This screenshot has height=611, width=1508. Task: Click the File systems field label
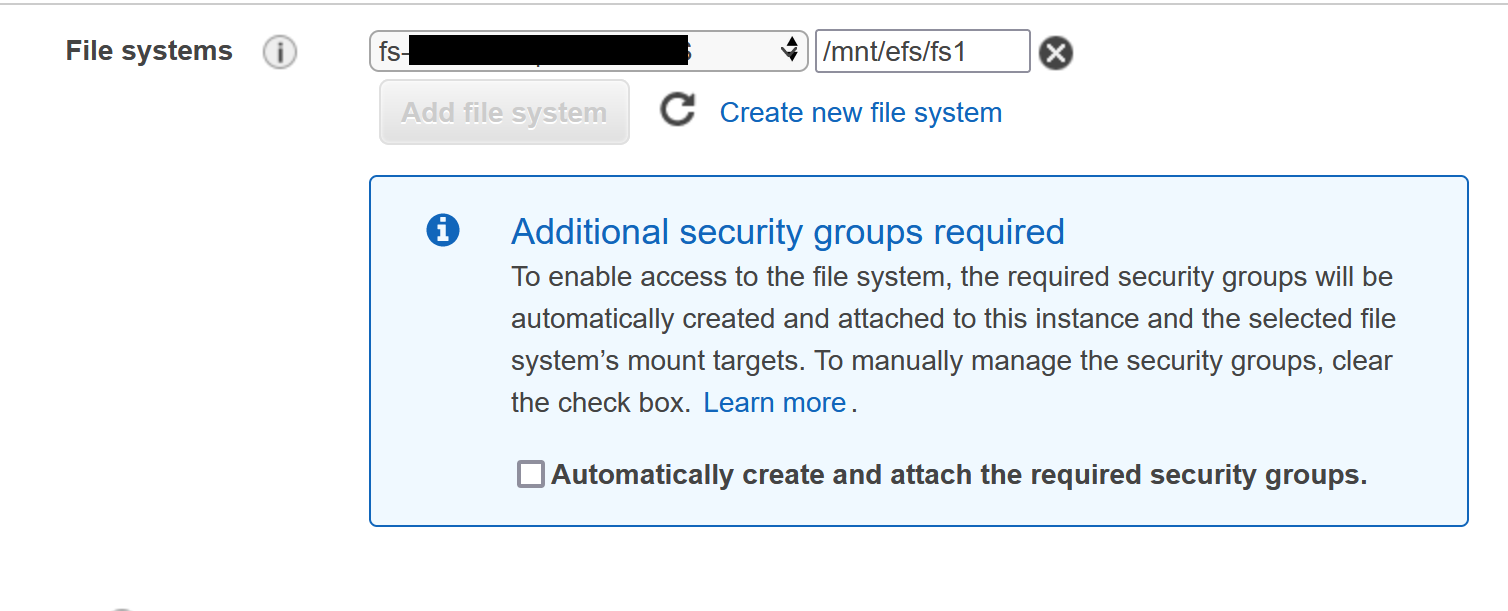pos(149,51)
